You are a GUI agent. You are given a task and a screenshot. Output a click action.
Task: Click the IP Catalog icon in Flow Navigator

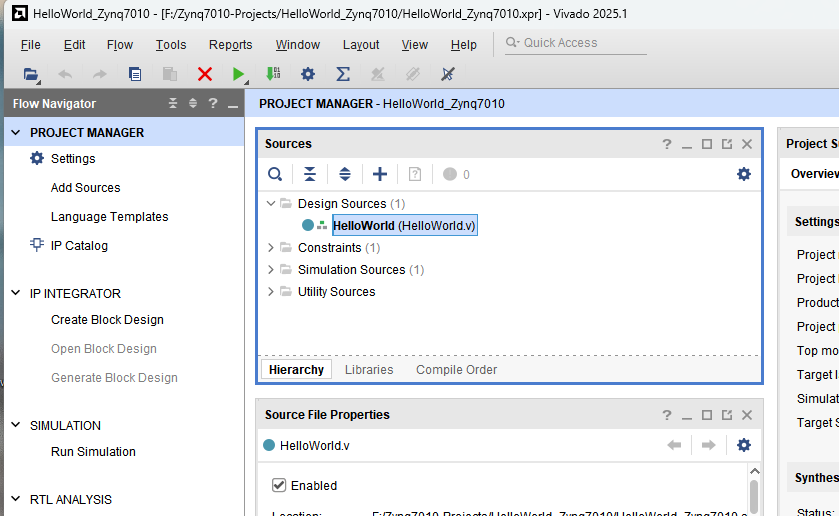click(x=36, y=245)
